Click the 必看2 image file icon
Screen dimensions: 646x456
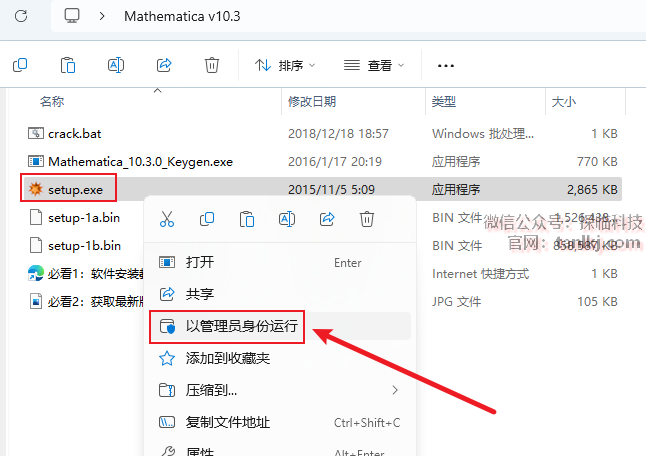(36, 301)
